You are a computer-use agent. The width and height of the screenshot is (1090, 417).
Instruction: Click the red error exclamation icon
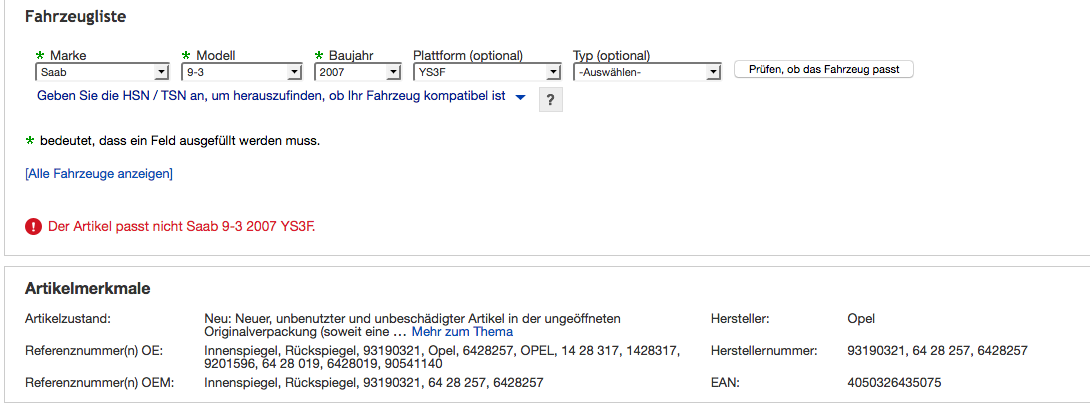tap(33, 227)
